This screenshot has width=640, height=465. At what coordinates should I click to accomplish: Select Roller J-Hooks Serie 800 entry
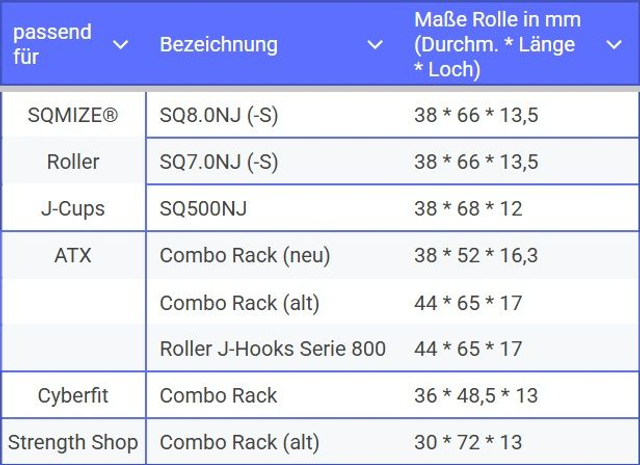273,349
